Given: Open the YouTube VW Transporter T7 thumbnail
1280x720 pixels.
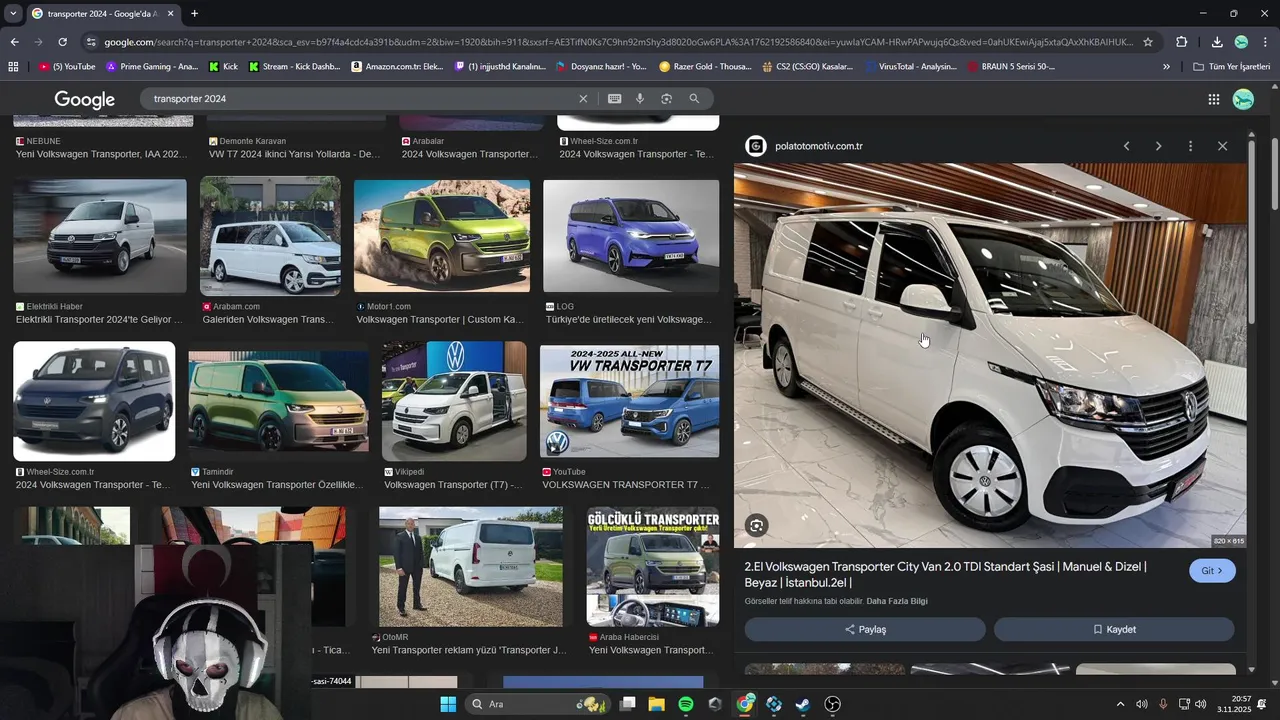Looking at the screenshot, I should [629, 401].
